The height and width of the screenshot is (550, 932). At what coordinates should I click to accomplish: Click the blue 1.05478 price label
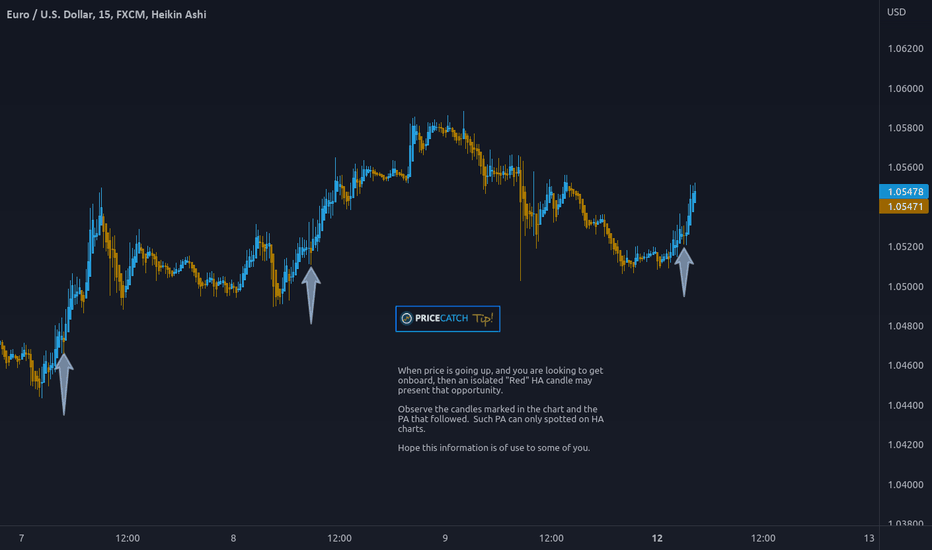pyautogui.click(x=903, y=191)
